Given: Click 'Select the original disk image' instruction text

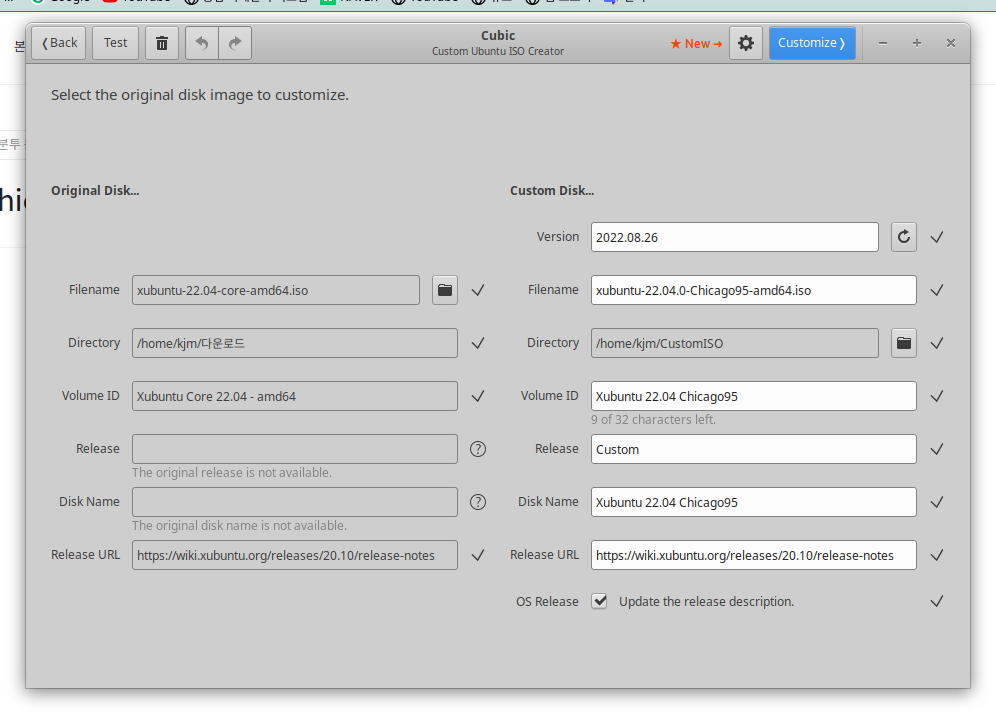Looking at the screenshot, I should (200, 95).
